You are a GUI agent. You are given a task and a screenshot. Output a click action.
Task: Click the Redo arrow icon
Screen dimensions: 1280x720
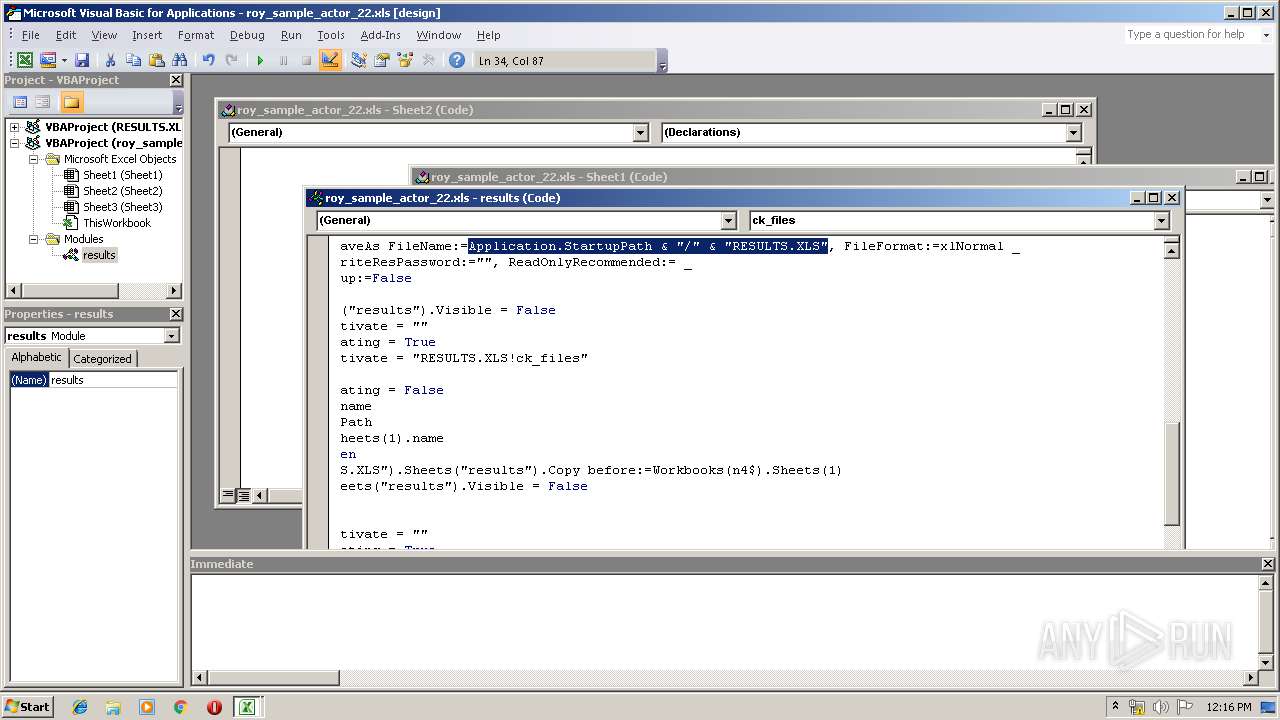[231, 60]
